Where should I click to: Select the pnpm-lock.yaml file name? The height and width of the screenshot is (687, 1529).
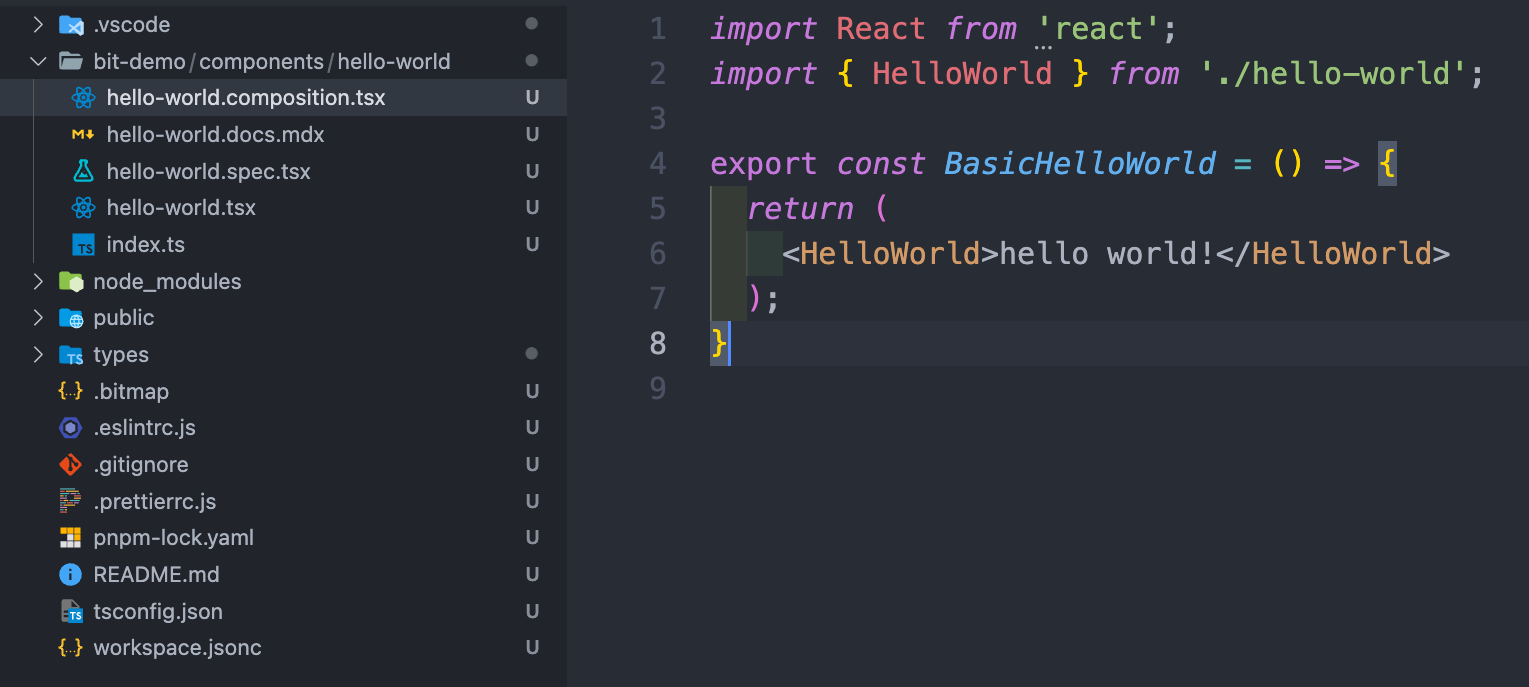[174, 538]
